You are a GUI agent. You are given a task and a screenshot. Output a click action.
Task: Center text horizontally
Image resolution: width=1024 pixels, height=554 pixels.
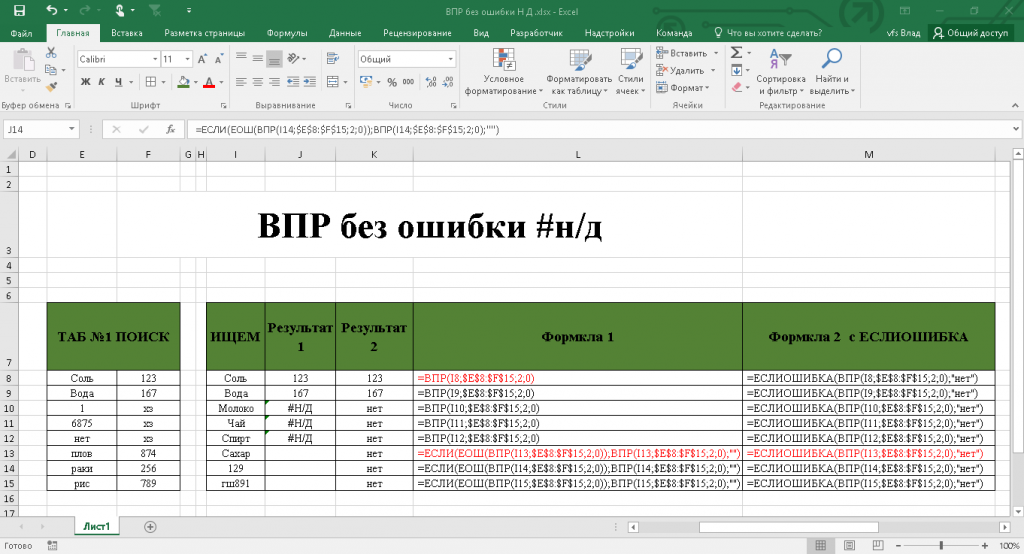pyautogui.click(x=258, y=82)
